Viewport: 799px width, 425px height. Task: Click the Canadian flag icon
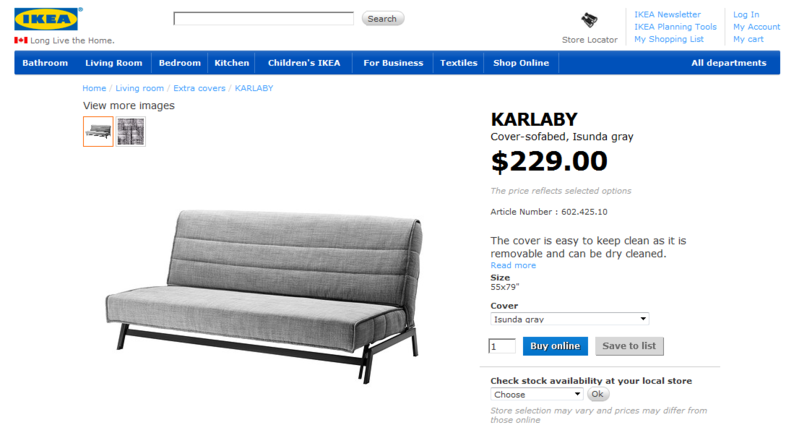point(21,40)
